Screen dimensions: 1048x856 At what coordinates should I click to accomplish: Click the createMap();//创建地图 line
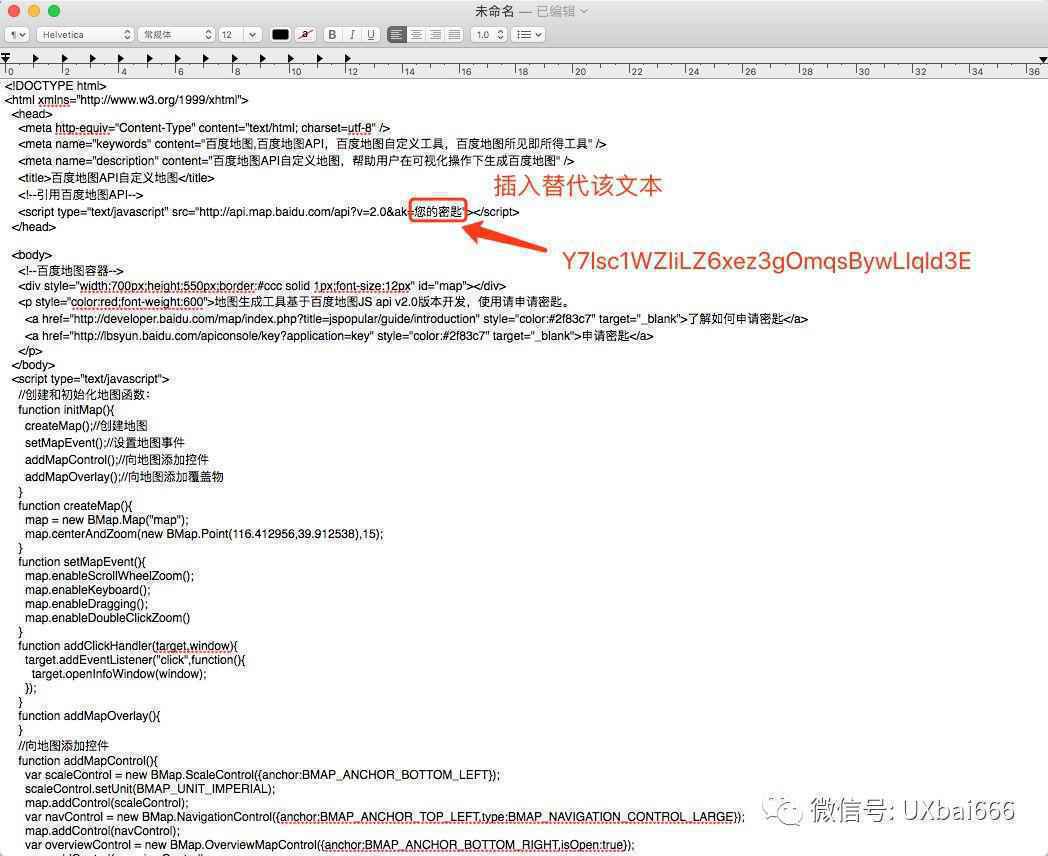click(x=86, y=426)
